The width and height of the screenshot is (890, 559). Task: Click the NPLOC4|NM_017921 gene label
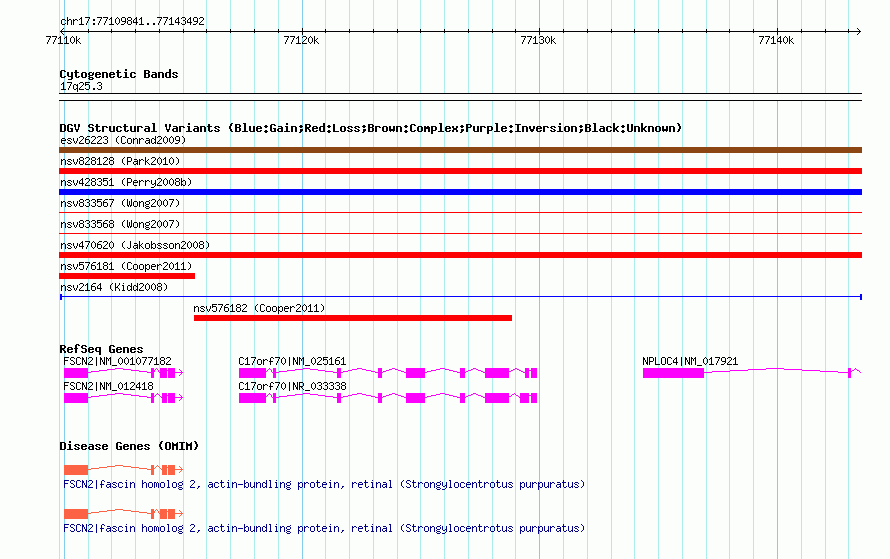click(690, 361)
